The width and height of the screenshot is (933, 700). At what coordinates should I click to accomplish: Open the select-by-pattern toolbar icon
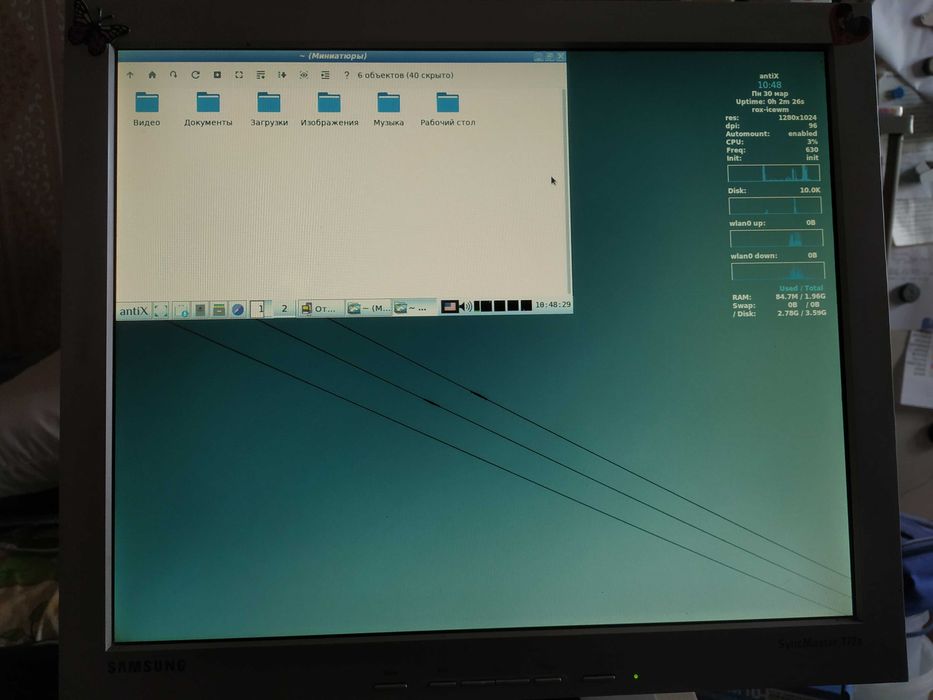coord(325,75)
